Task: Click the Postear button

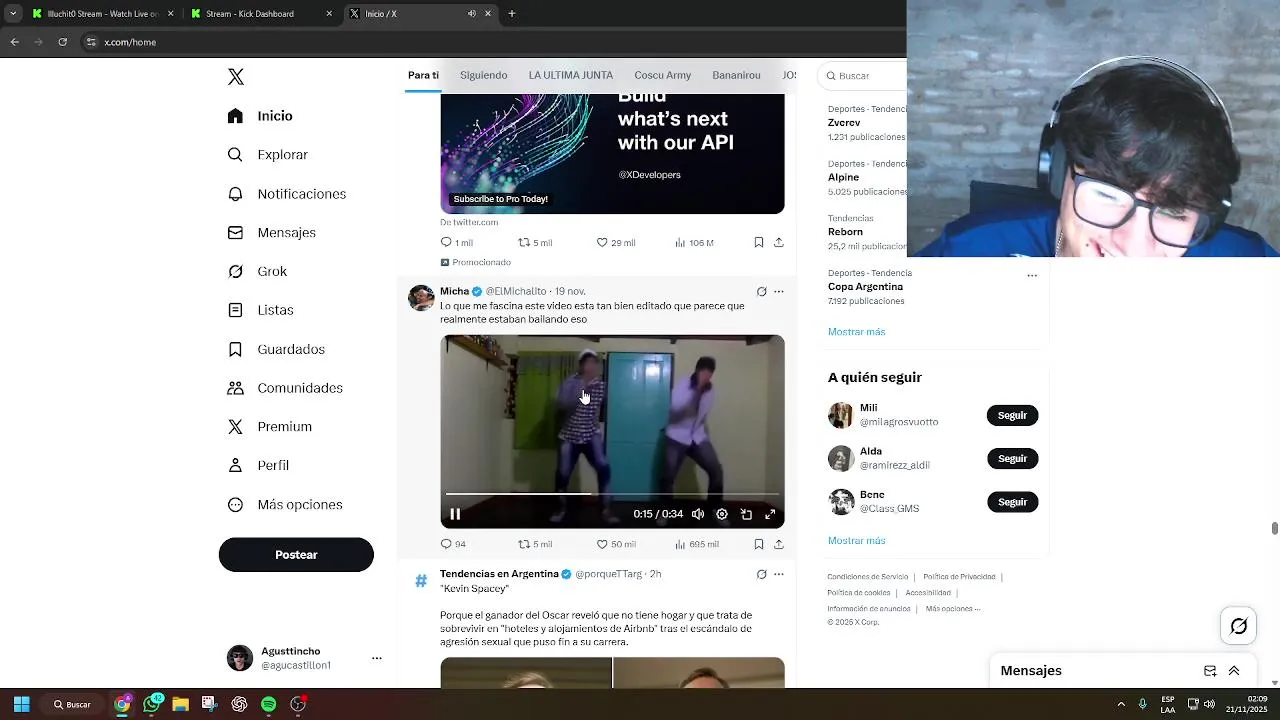Action: tap(296, 554)
